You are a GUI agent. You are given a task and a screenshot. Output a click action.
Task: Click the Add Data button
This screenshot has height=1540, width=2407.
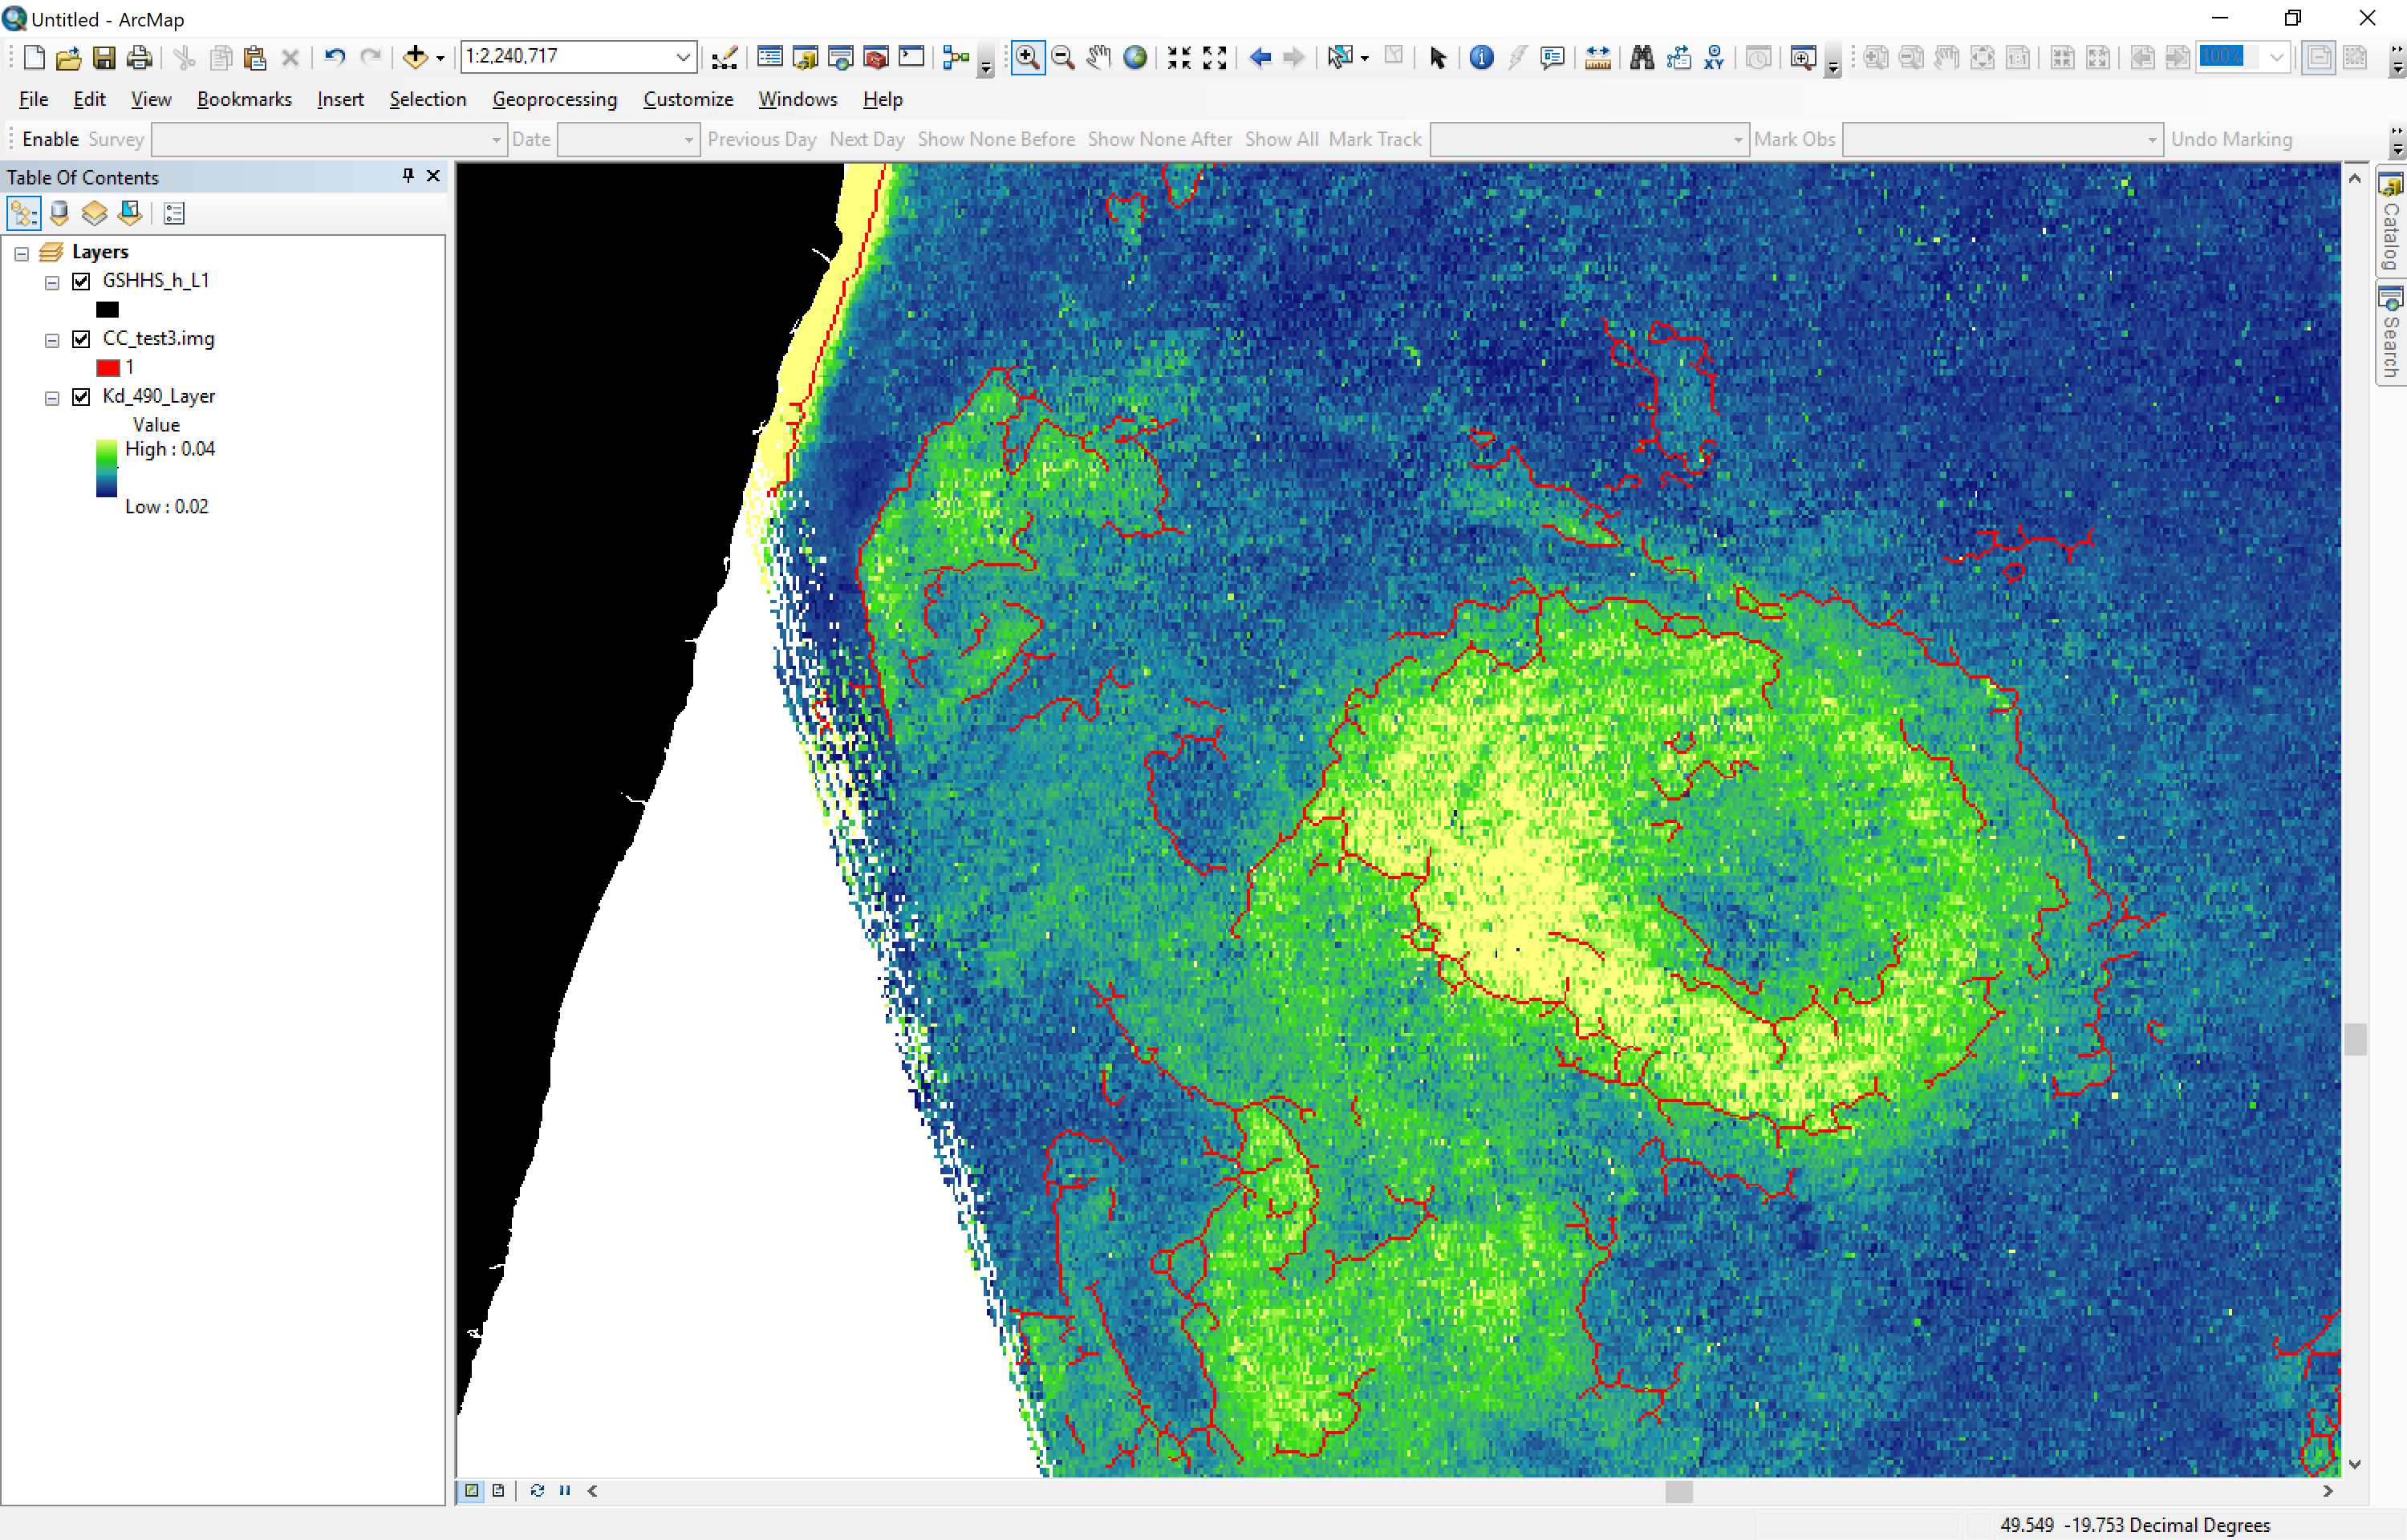[415, 57]
